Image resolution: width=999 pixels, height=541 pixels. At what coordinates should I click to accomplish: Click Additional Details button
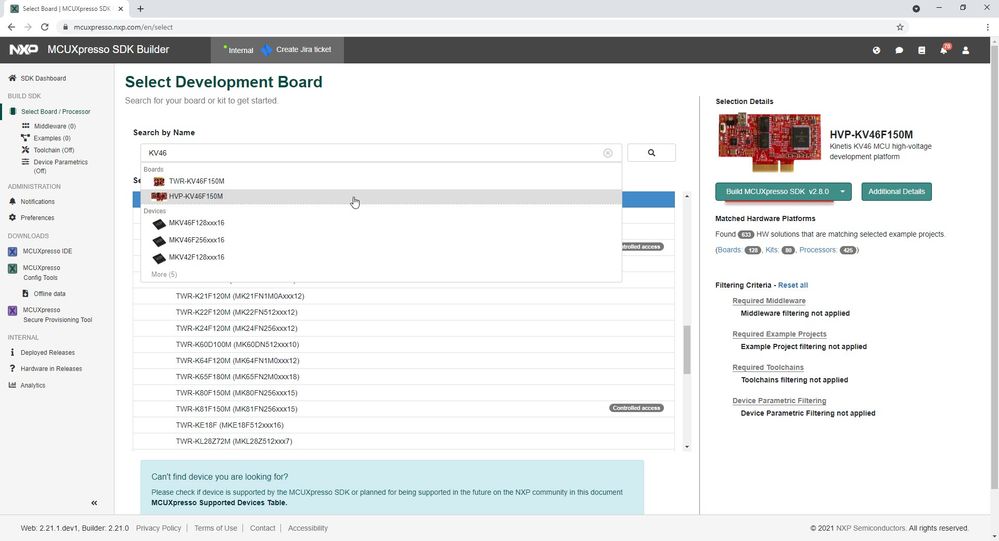[x=896, y=192]
